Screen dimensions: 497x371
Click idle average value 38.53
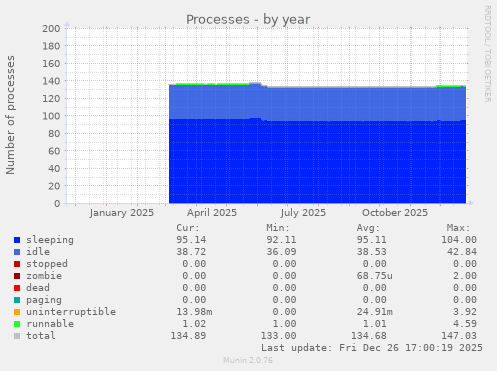372,252
